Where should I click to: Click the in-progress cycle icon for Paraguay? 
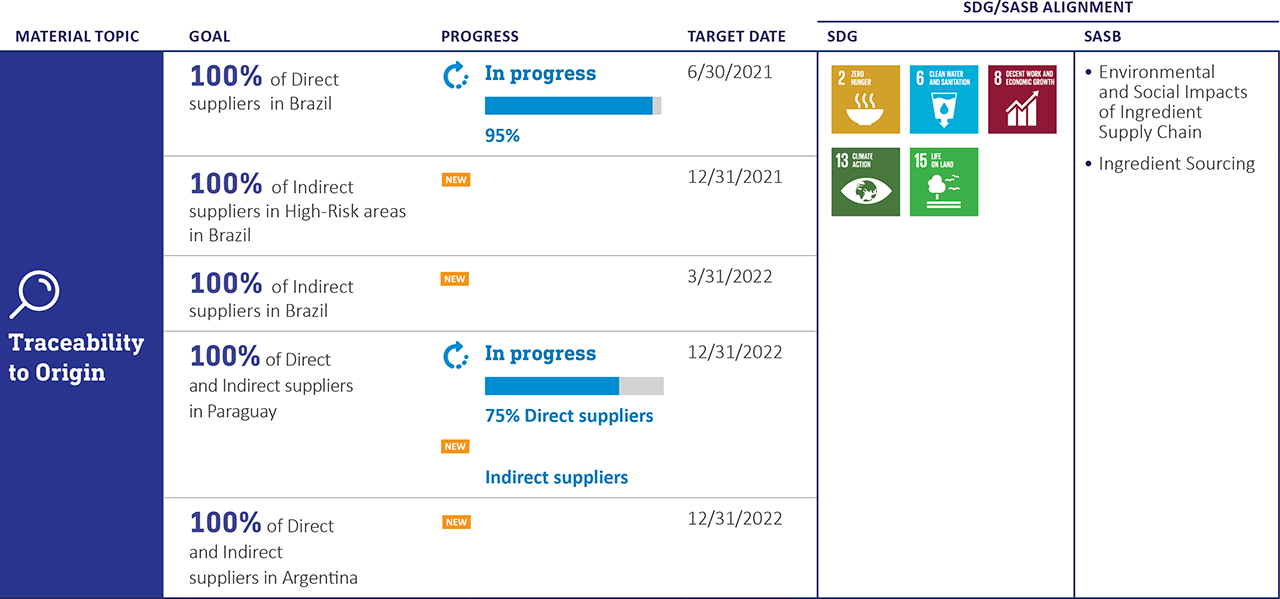[455, 355]
